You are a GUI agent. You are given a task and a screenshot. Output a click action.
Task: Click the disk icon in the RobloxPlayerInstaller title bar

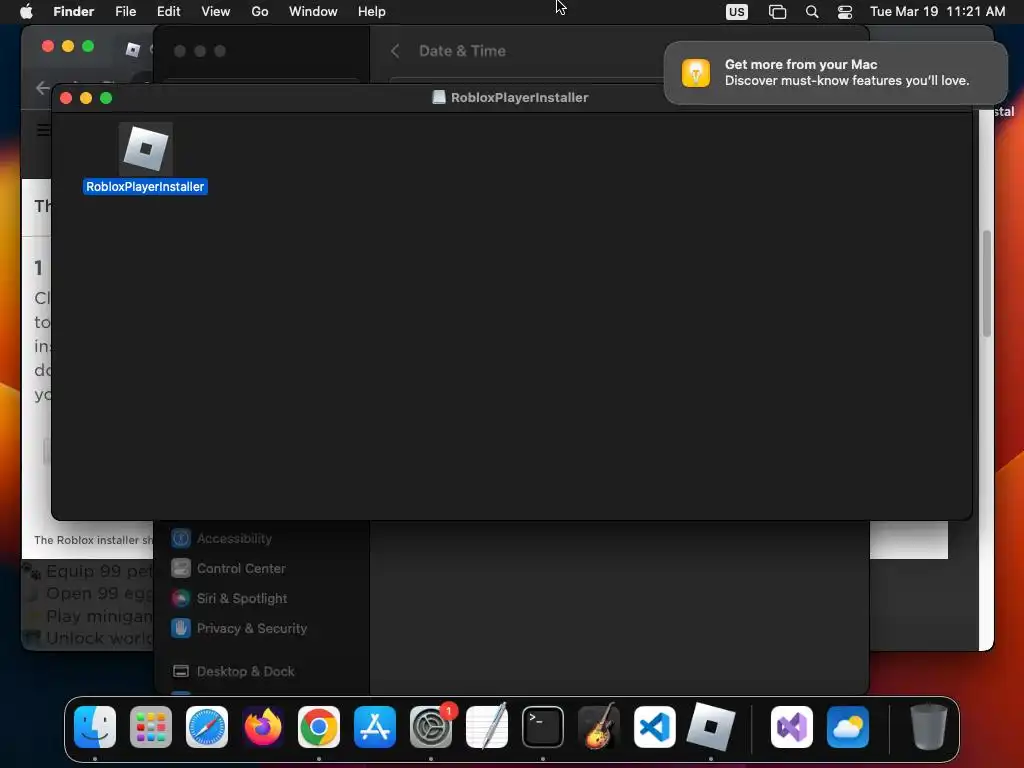coord(439,97)
